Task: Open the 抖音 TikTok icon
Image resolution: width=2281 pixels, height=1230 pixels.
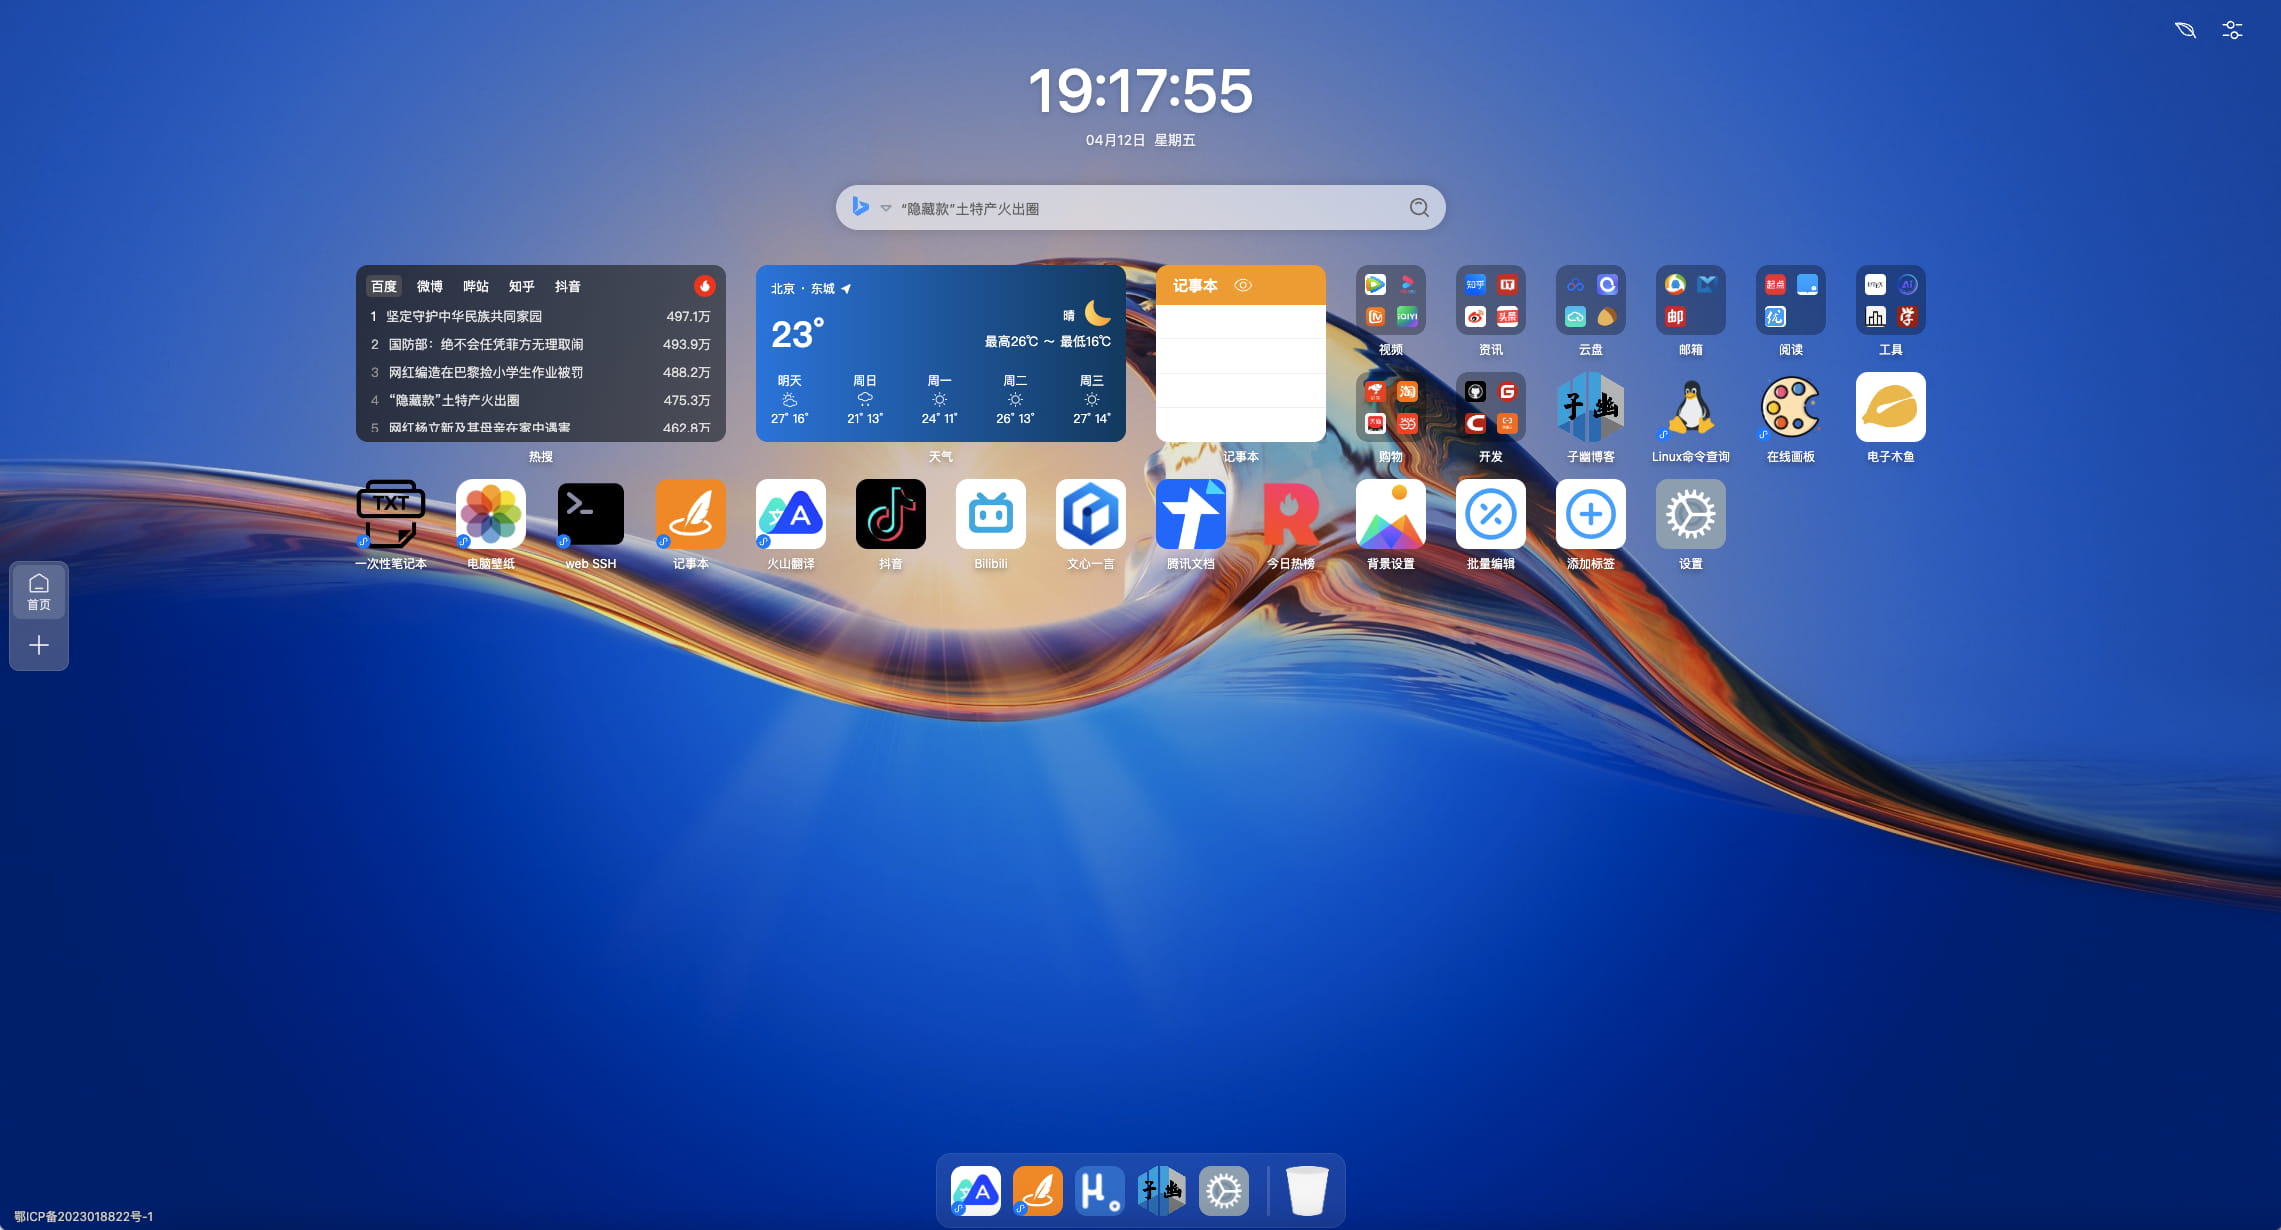Action: pos(890,514)
